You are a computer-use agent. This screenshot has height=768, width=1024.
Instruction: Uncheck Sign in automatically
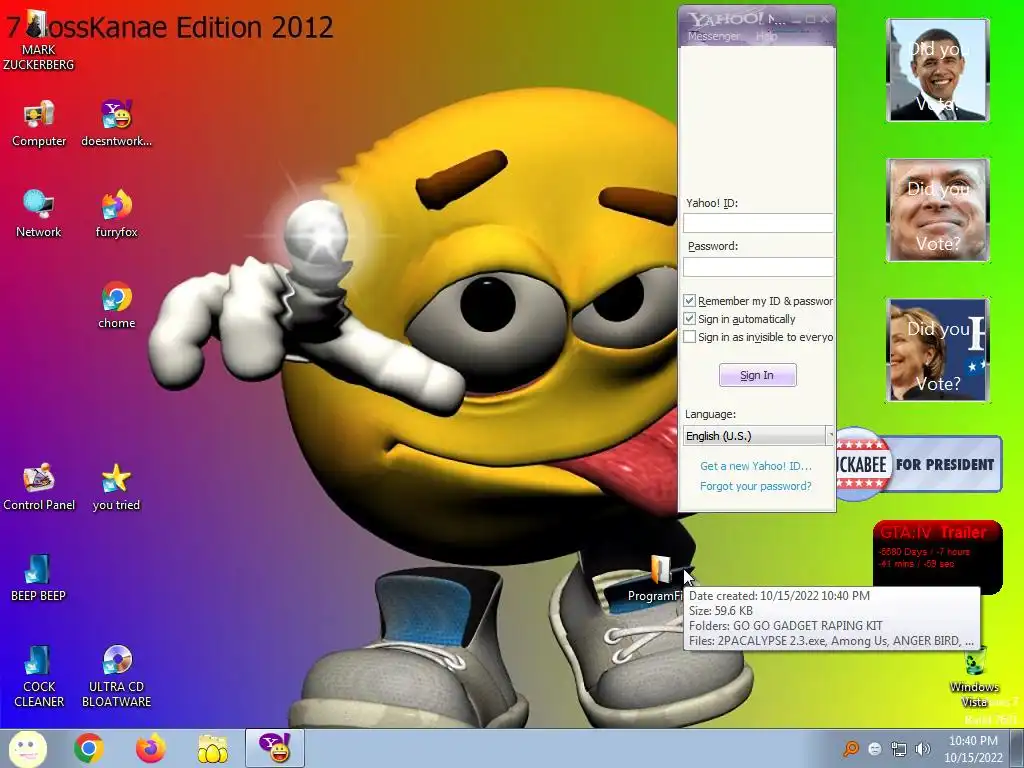[689, 319]
